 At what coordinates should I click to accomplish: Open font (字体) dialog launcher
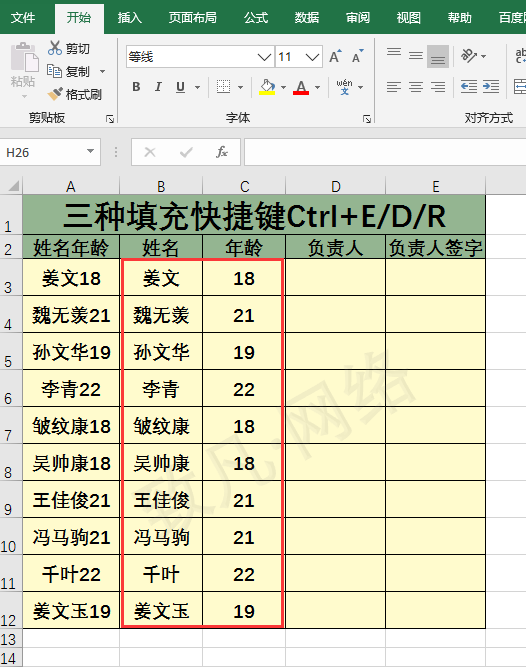click(367, 119)
